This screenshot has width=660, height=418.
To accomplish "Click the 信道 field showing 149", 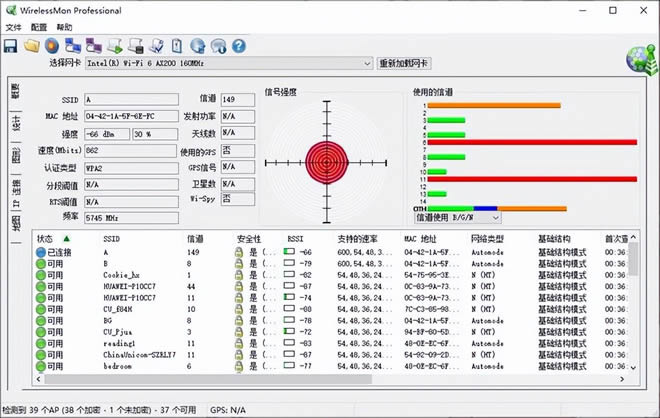I will coord(238,99).
